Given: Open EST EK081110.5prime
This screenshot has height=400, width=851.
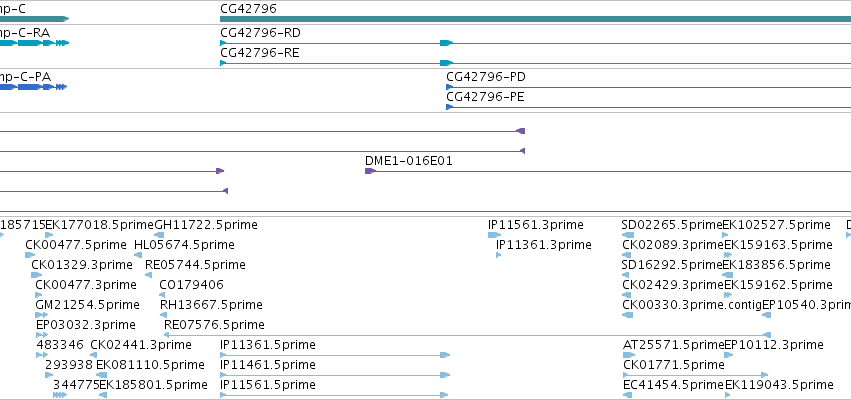Looking at the screenshot, I should coord(150,365).
